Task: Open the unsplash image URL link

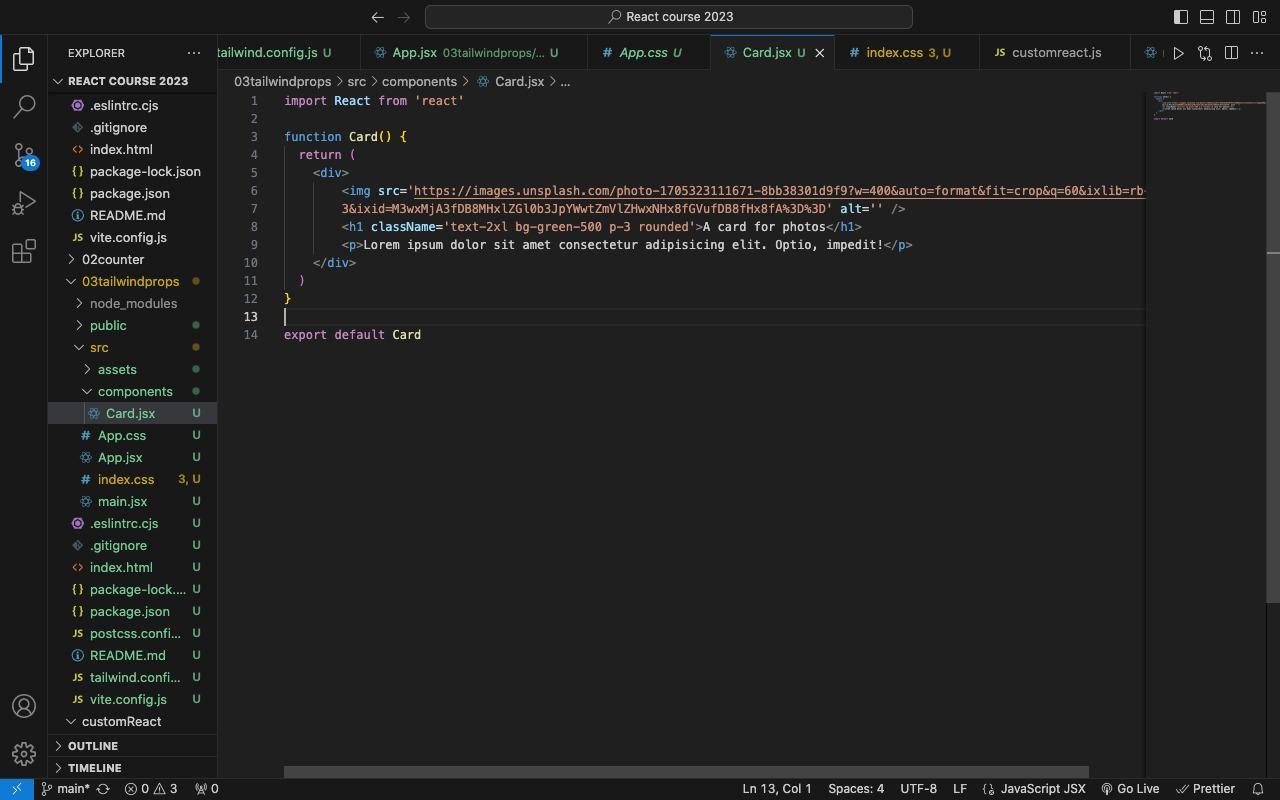Action: pyautogui.click(x=778, y=191)
